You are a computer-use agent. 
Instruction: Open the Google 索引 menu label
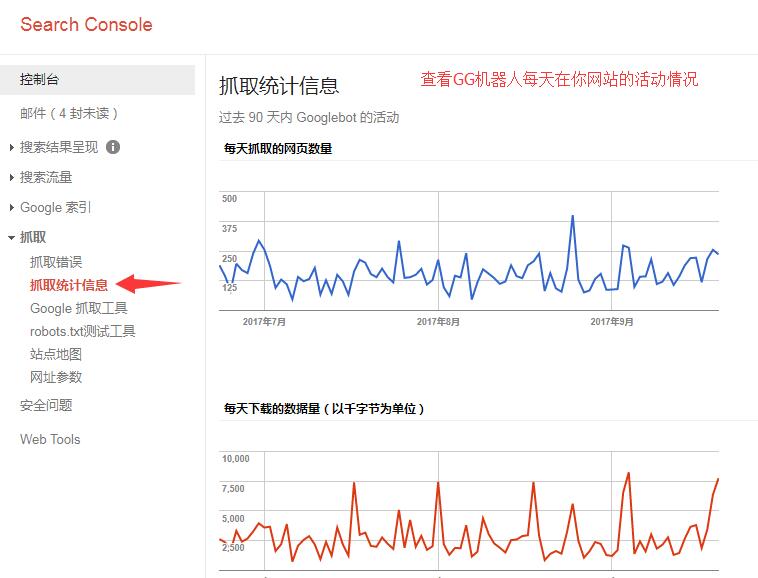click(x=55, y=207)
